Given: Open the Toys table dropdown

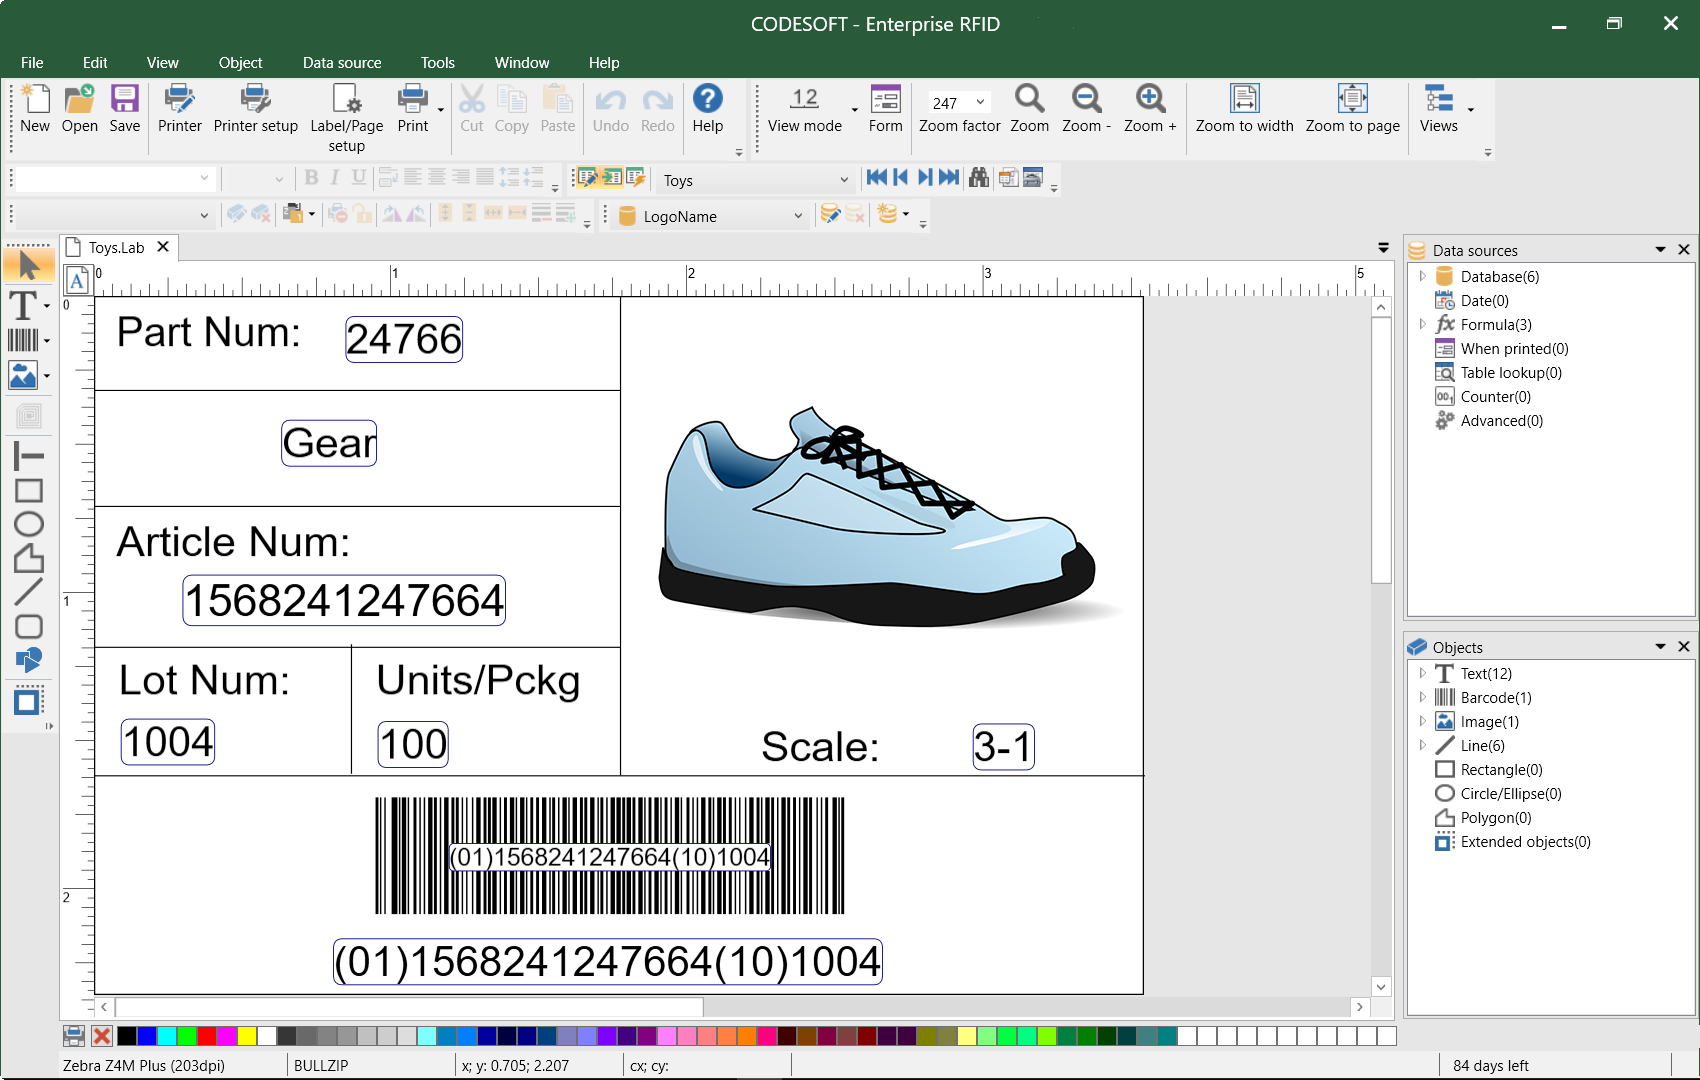Looking at the screenshot, I should point(843,179).
